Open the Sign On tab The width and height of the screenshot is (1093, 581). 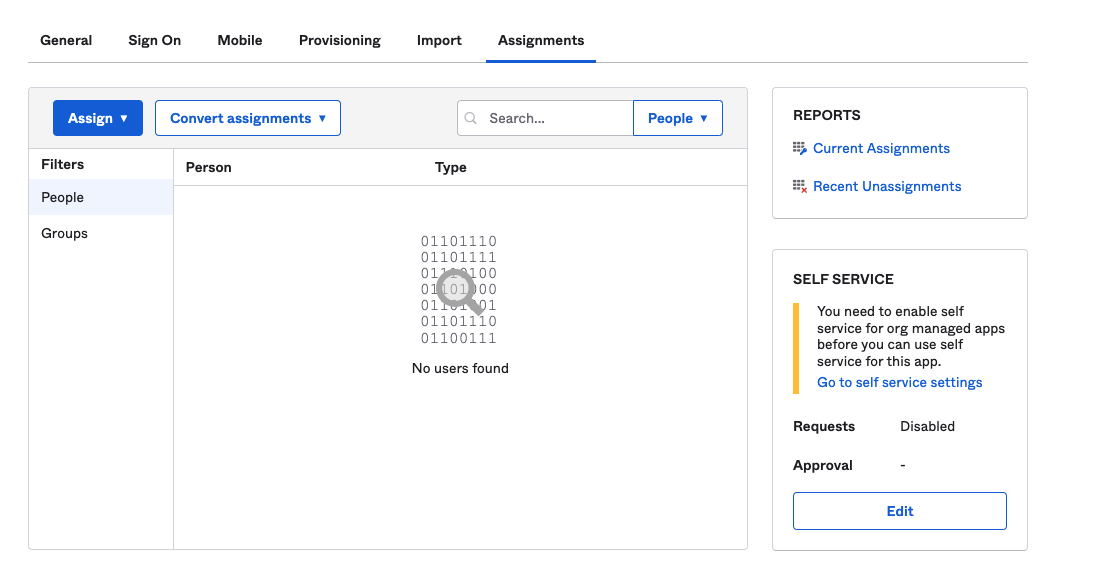coord(155,40)
